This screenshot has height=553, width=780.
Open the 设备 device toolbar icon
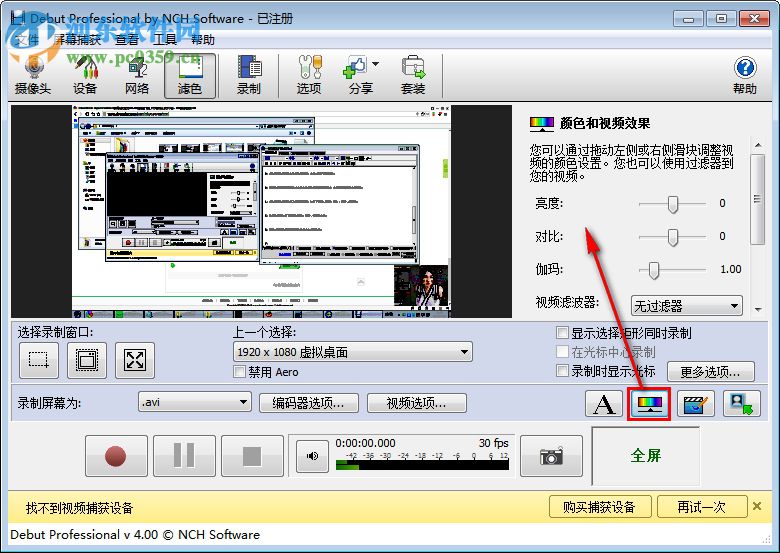pos(85,76)
